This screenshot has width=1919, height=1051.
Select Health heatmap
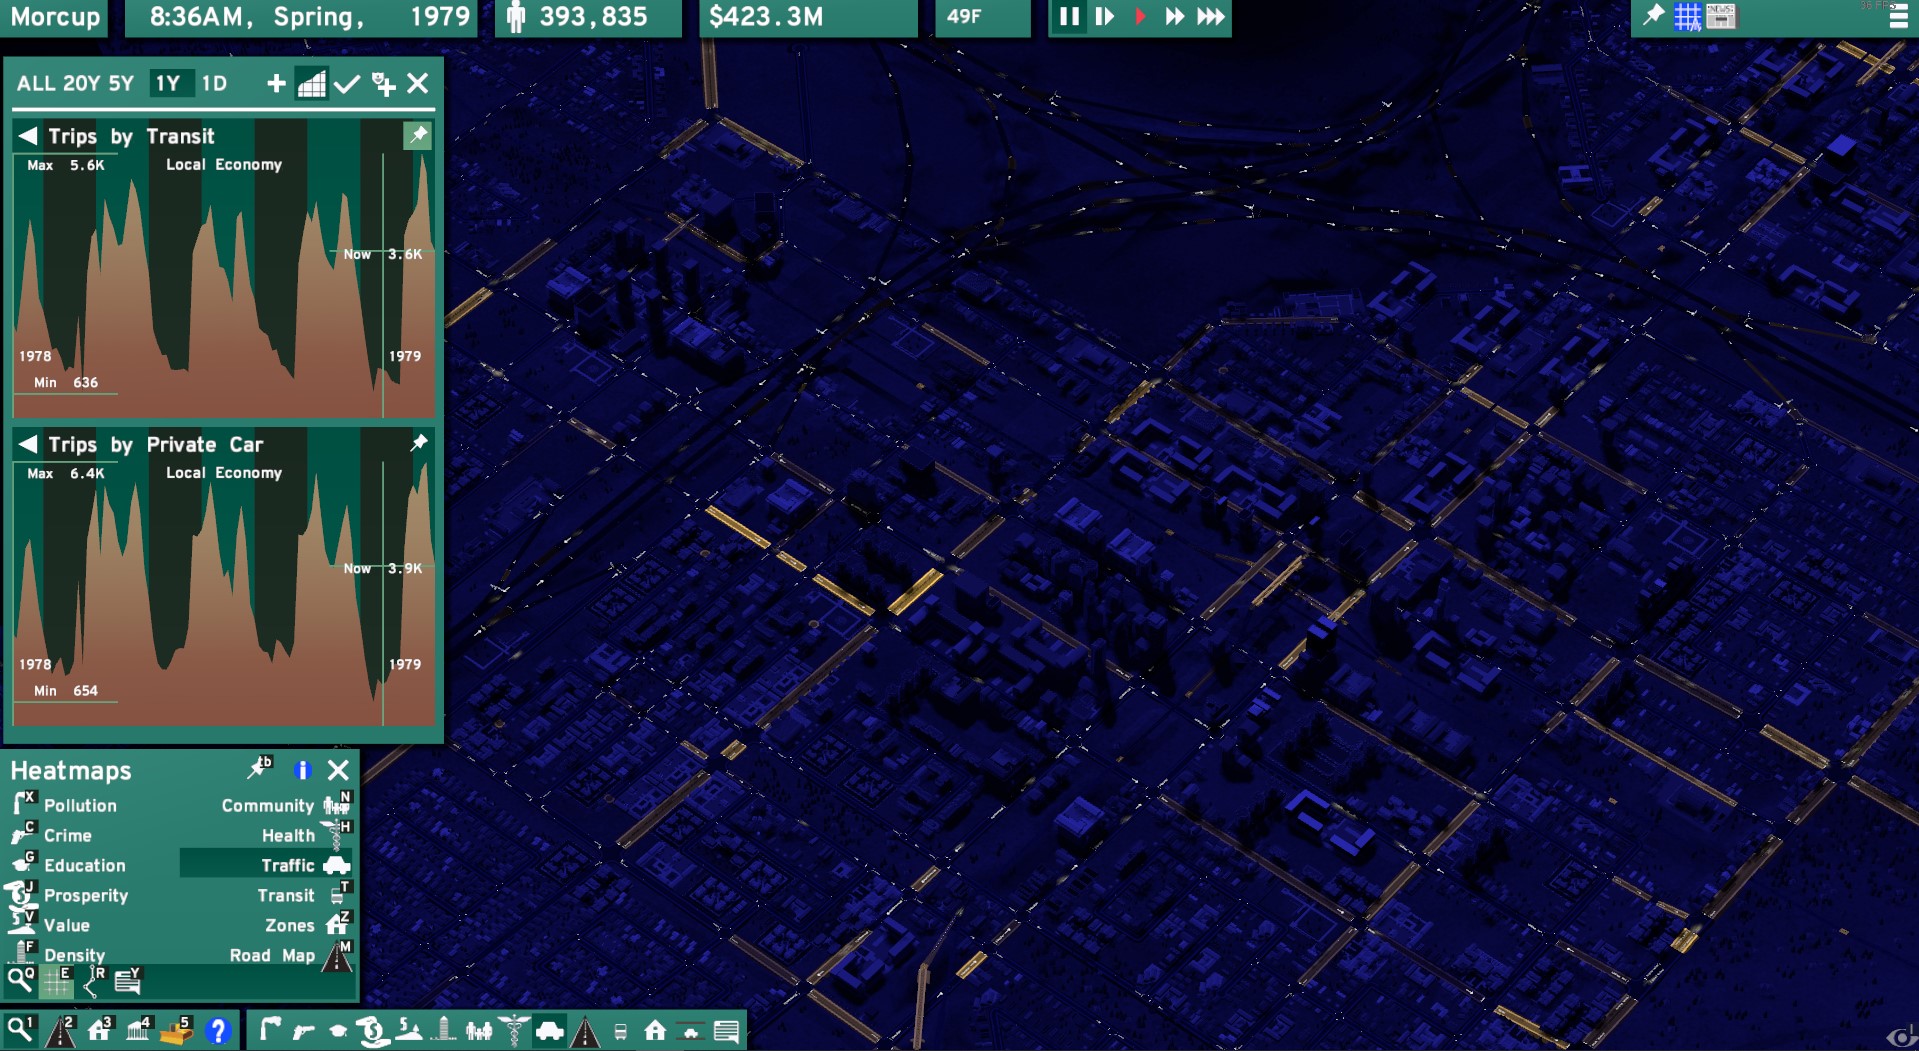pos(306,835)
